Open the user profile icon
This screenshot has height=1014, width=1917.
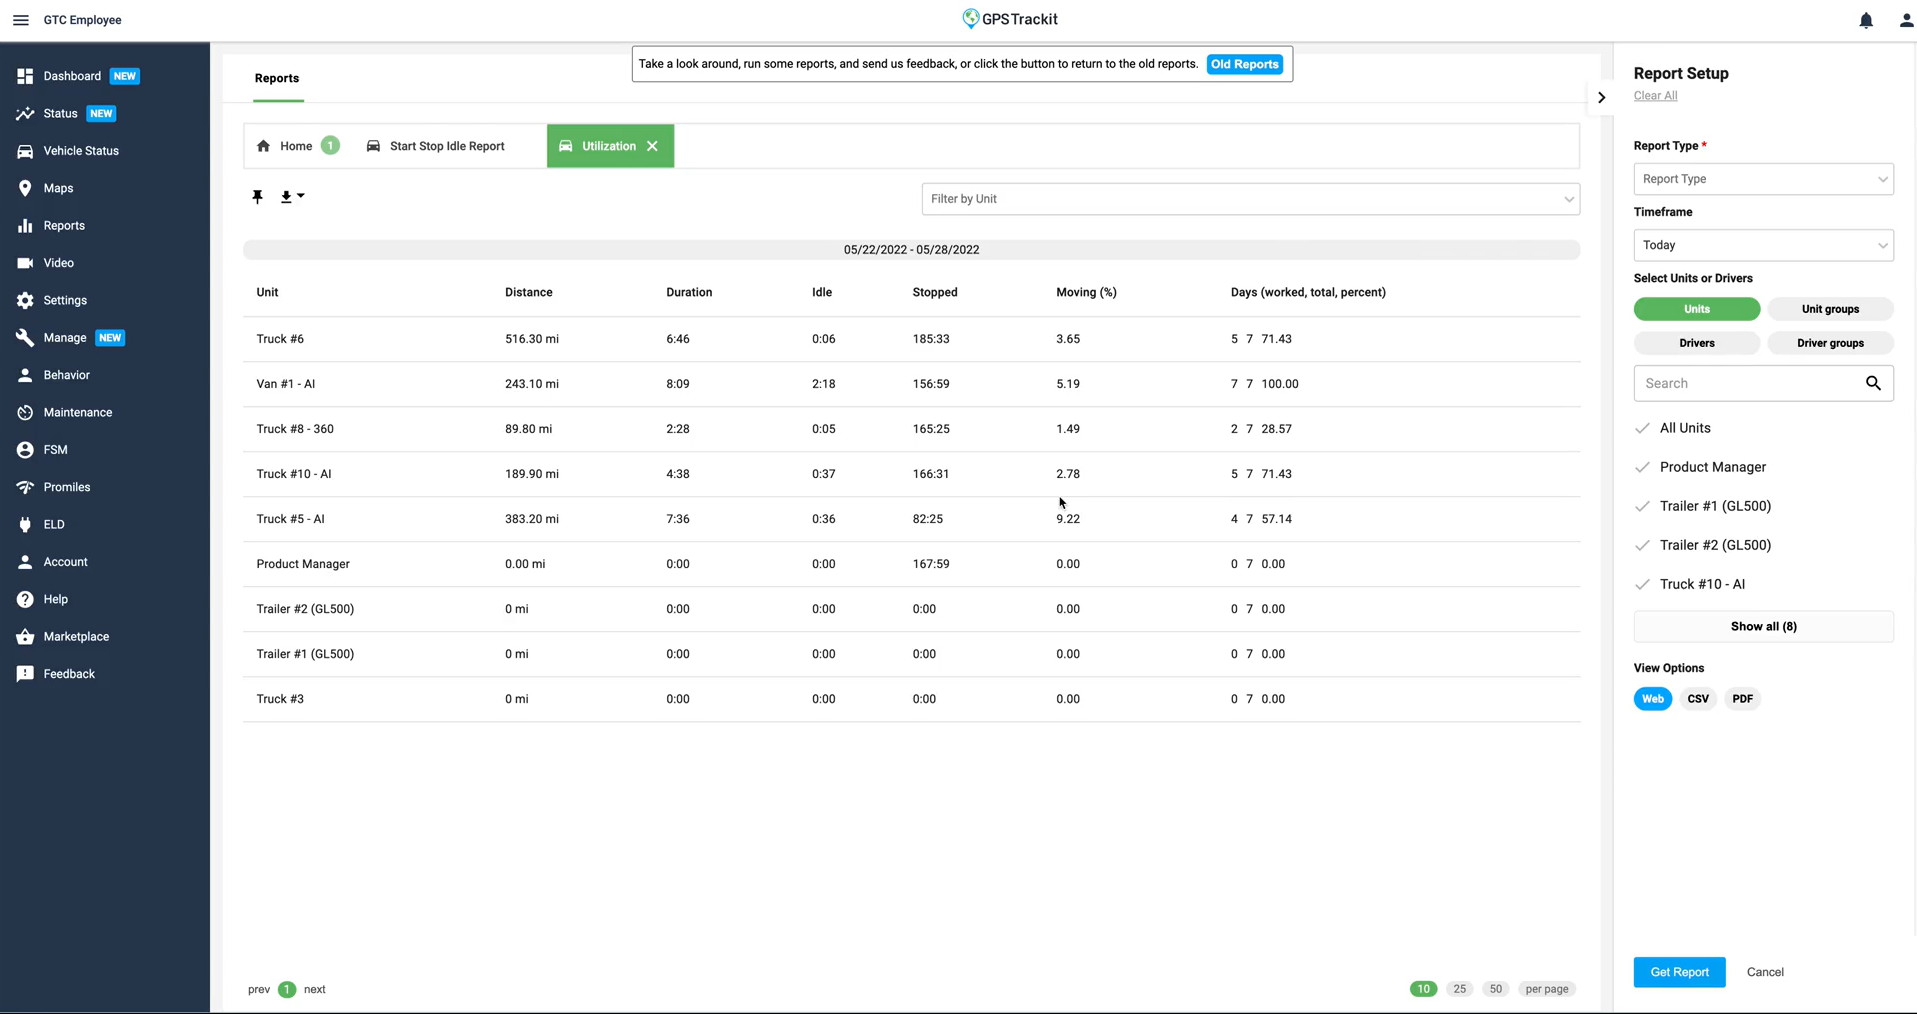1905,21
